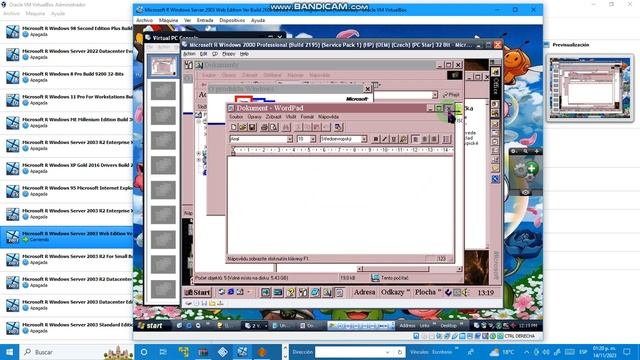The width and height of the screenshot is (640, 360).
Task: Click Cortana circle icon on taskbar
Action: (144, 352)
